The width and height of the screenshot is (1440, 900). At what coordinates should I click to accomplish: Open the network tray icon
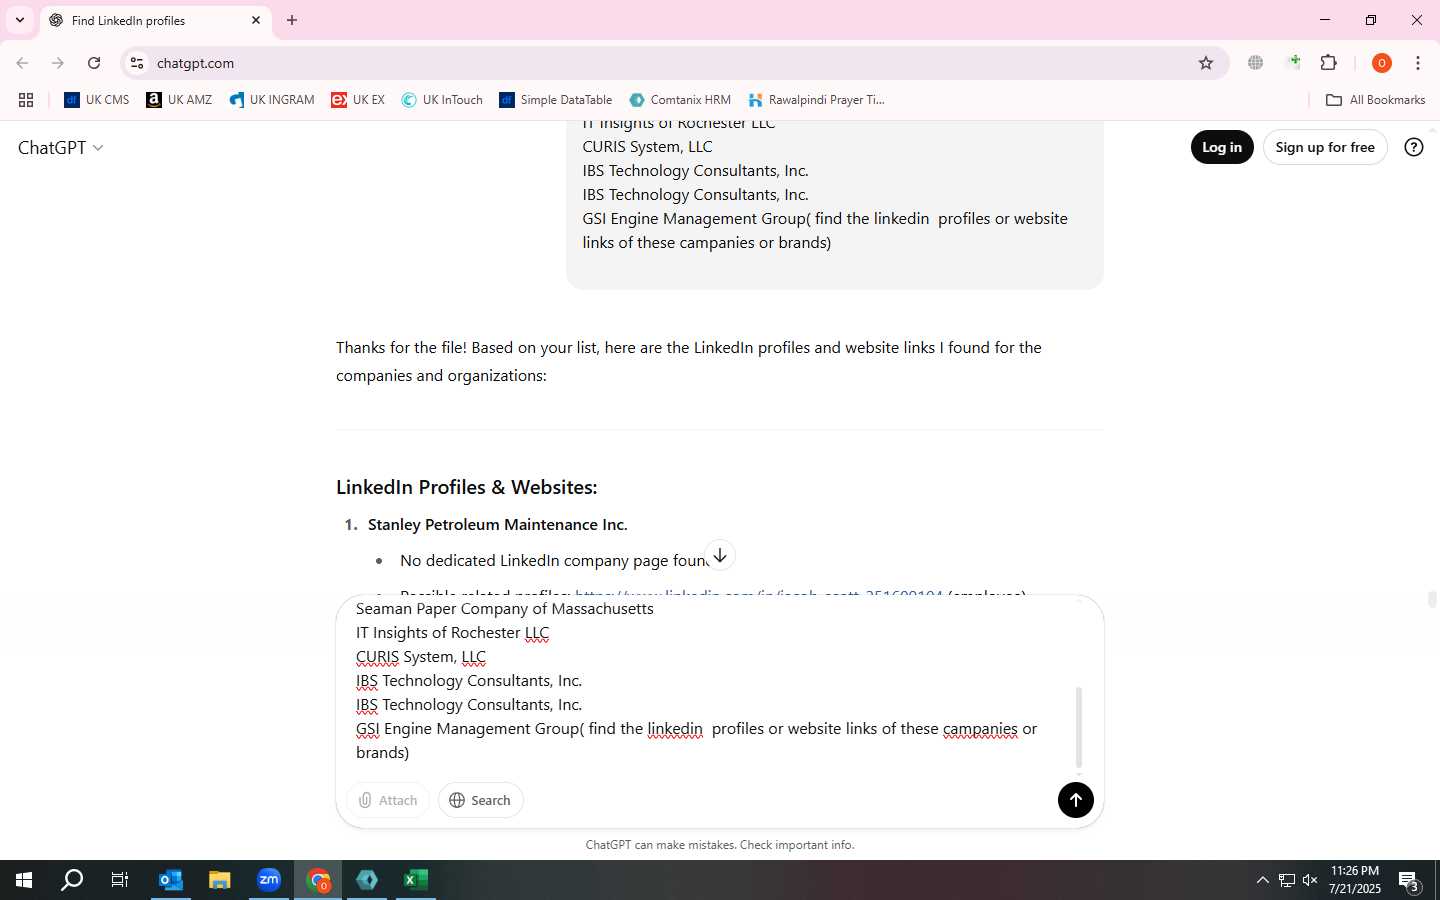(1287, 880)
